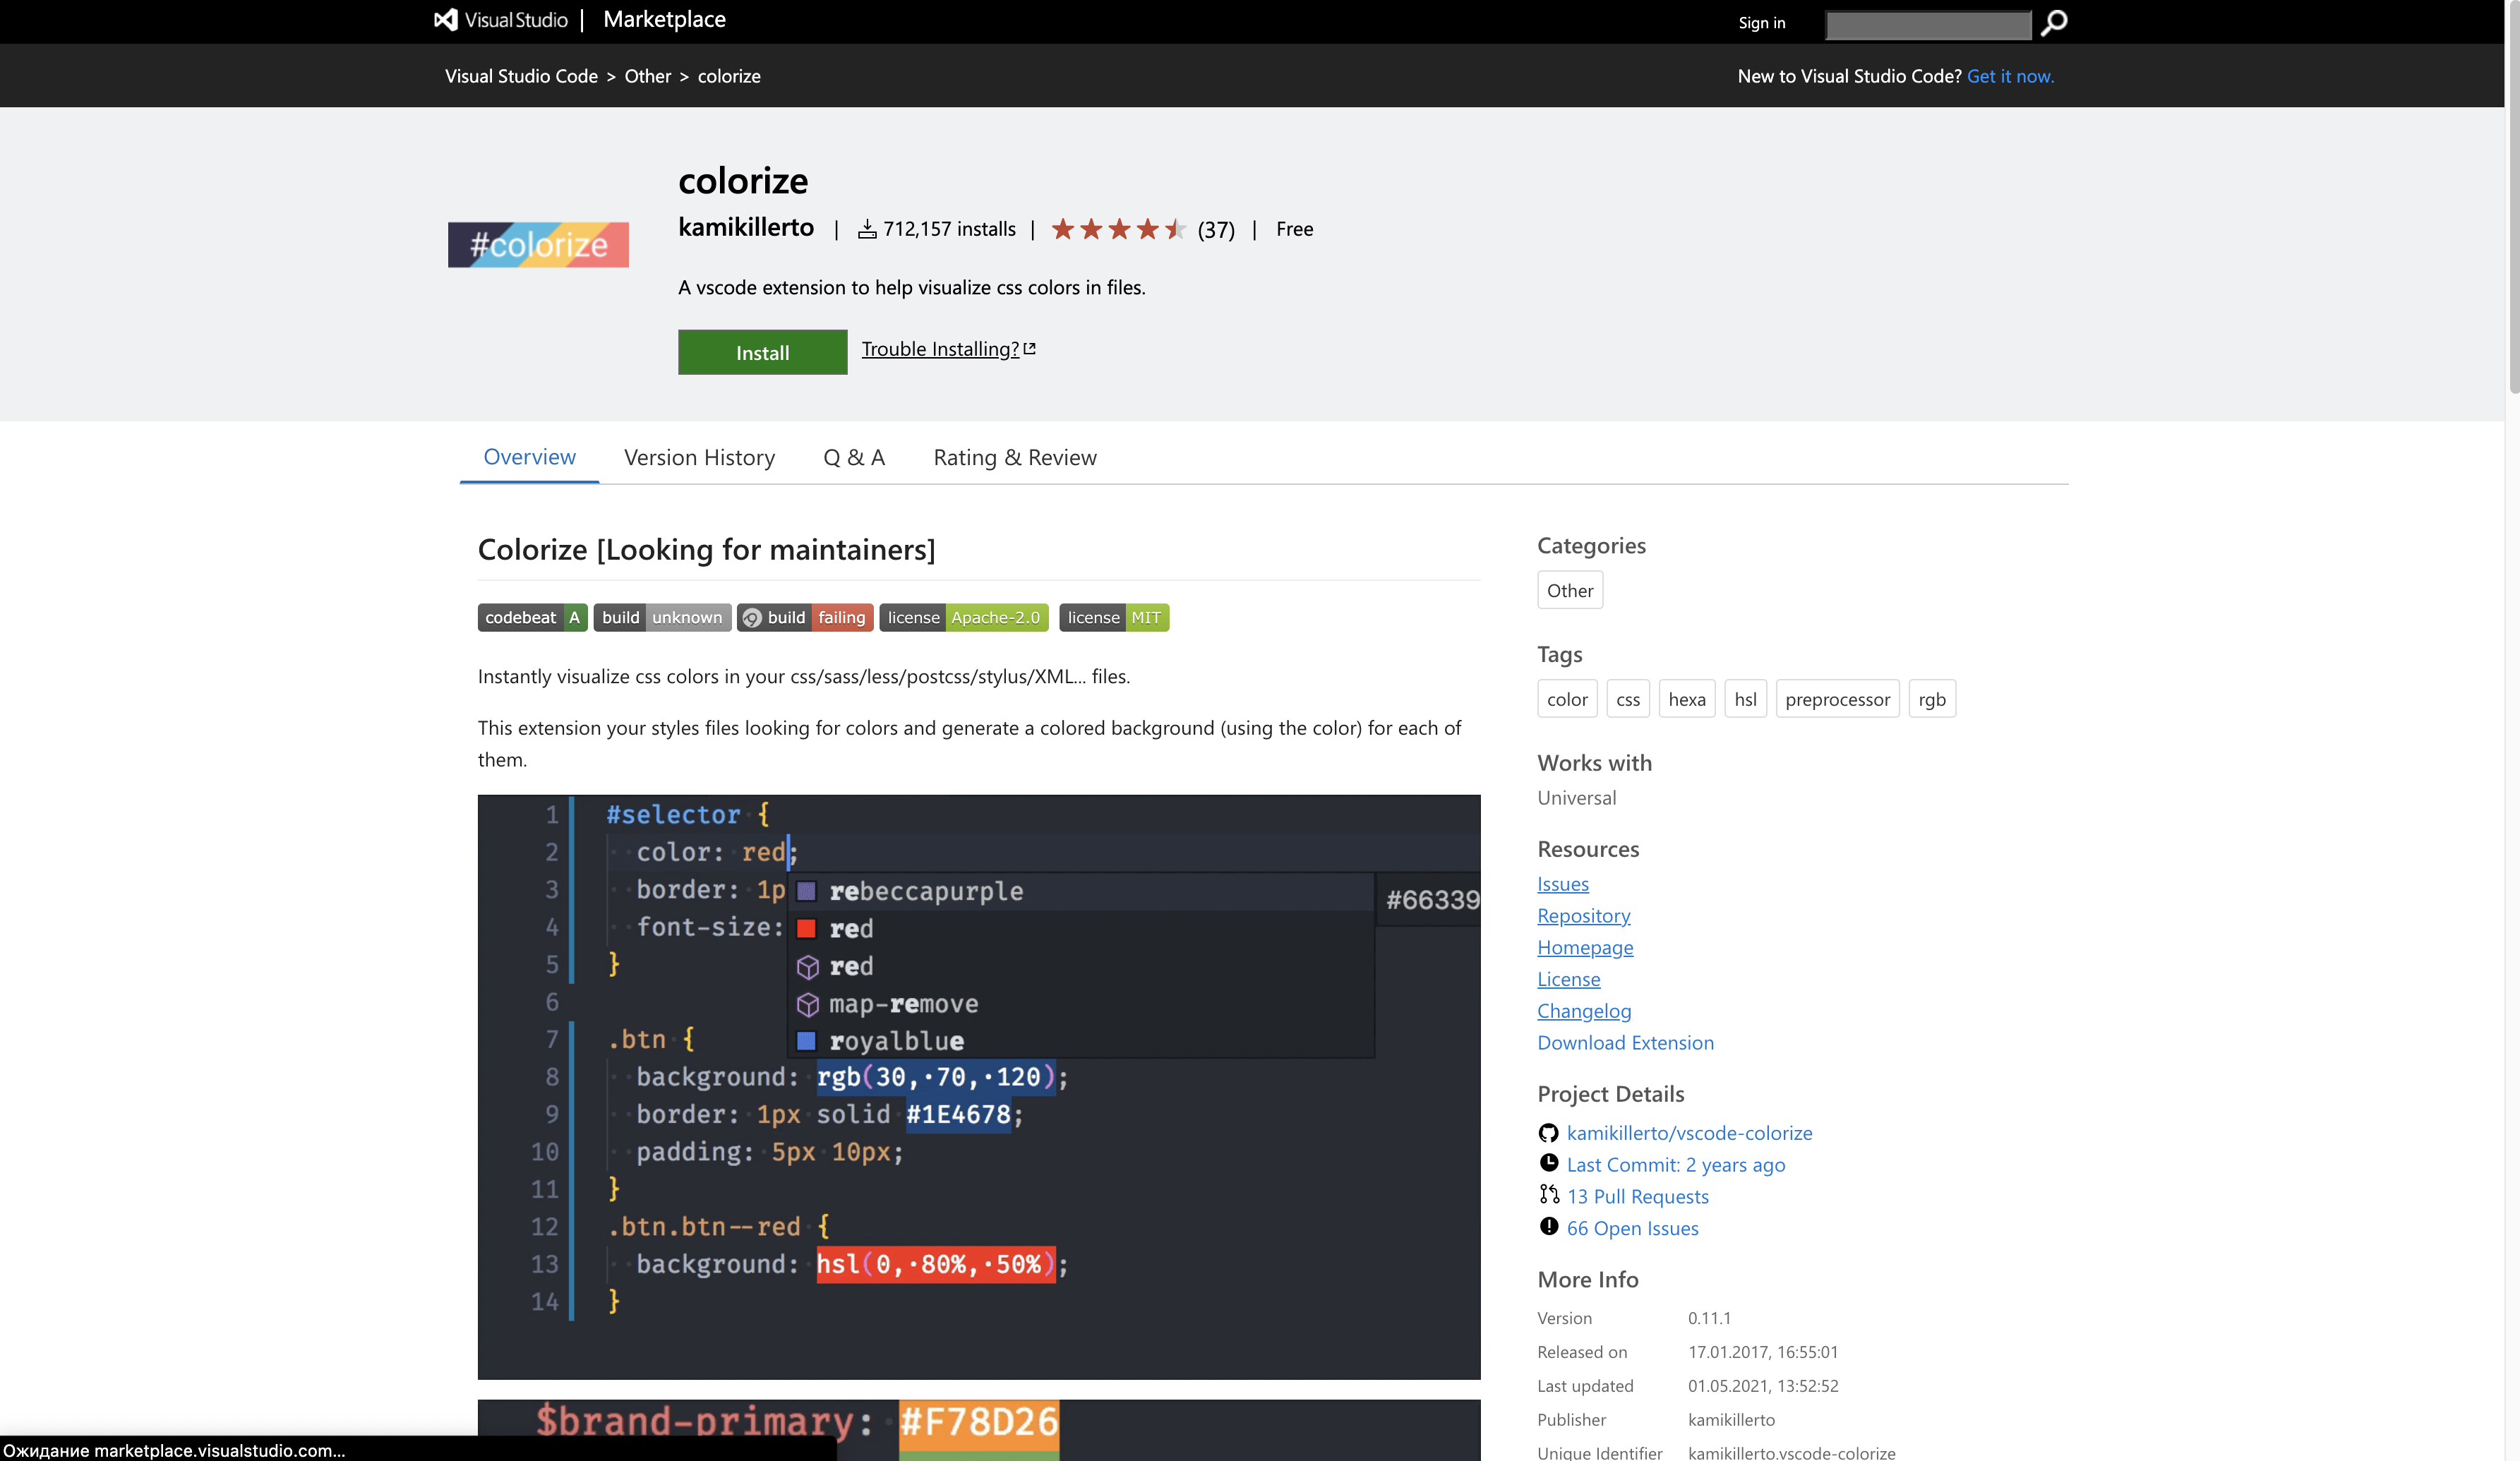Switch to the Version History tab

tap(699, 456)
